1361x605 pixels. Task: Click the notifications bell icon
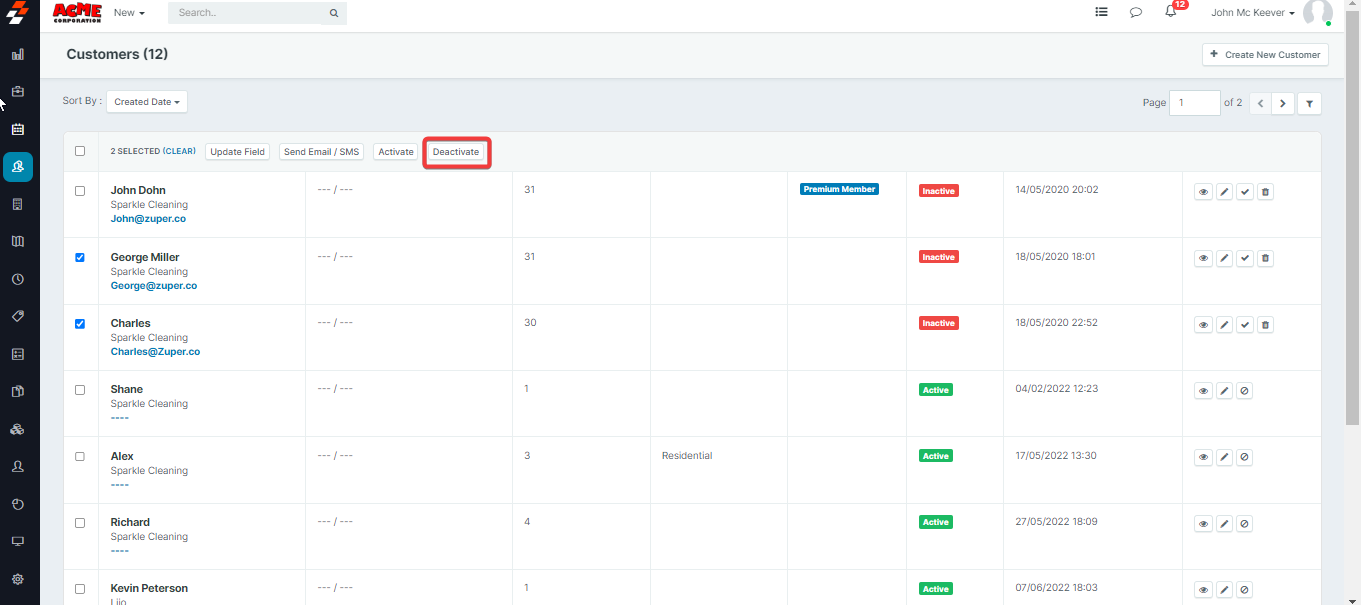click(x=1170, y=12)
